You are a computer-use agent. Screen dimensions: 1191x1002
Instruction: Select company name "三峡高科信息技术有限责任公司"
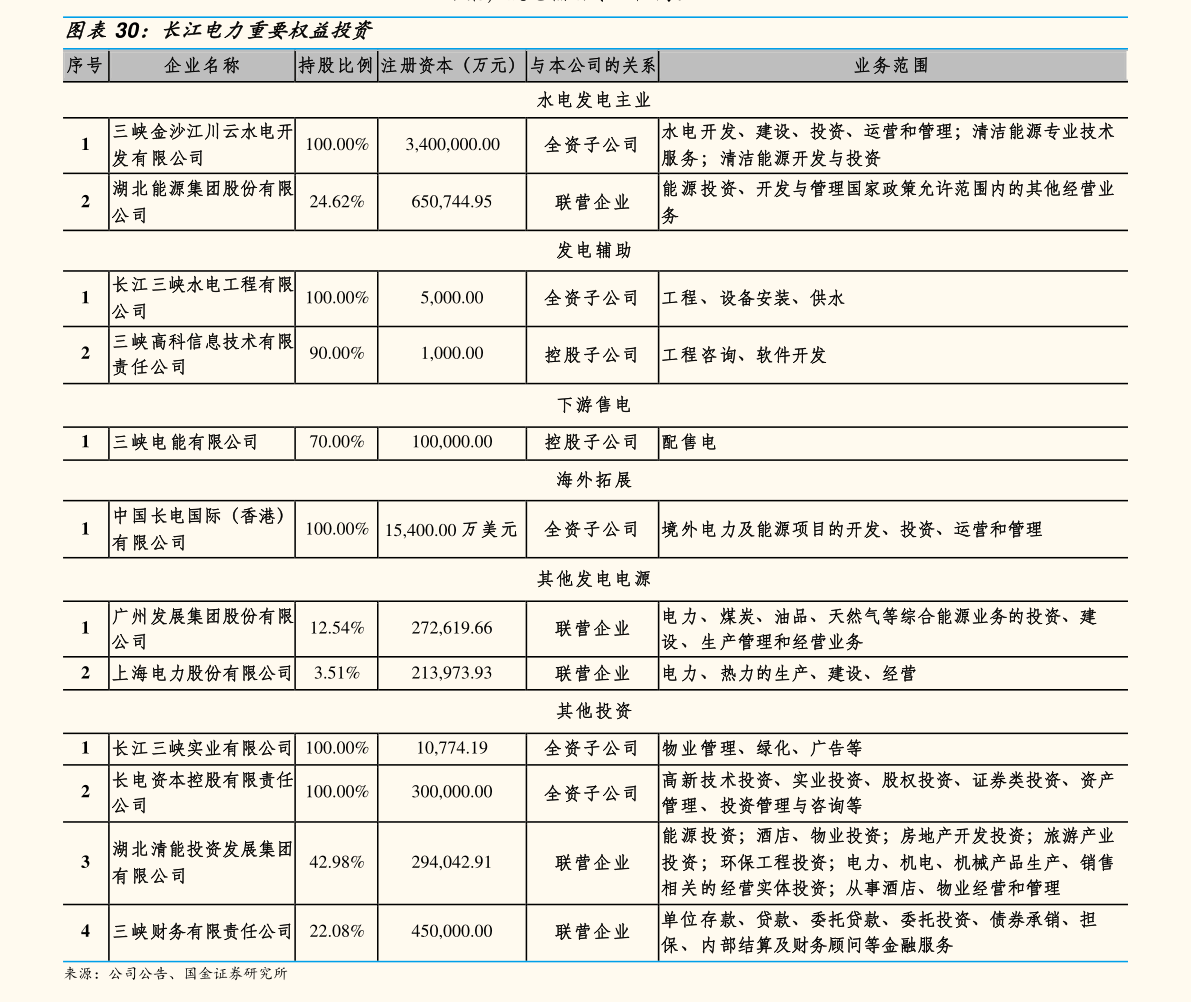[202, 354]
